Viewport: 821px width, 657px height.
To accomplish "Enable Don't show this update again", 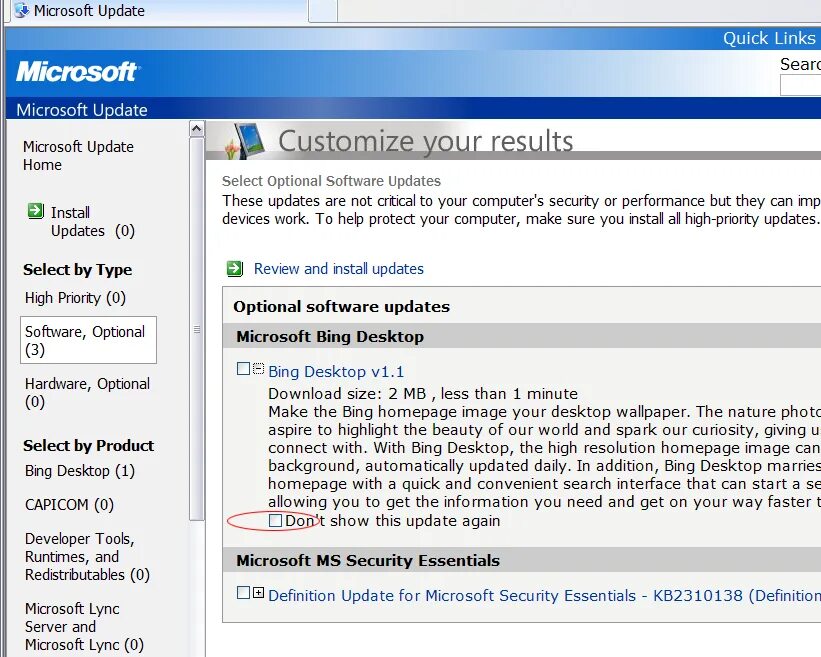I will 275,520.
